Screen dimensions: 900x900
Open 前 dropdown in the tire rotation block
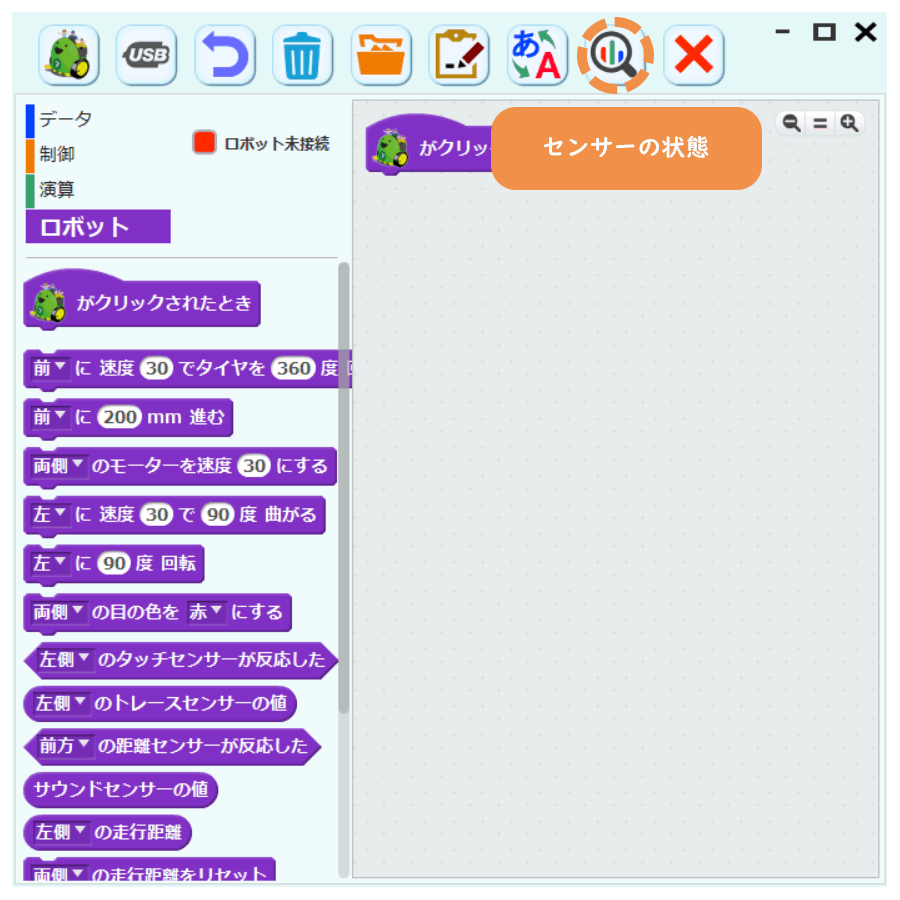tap(50, 368)
